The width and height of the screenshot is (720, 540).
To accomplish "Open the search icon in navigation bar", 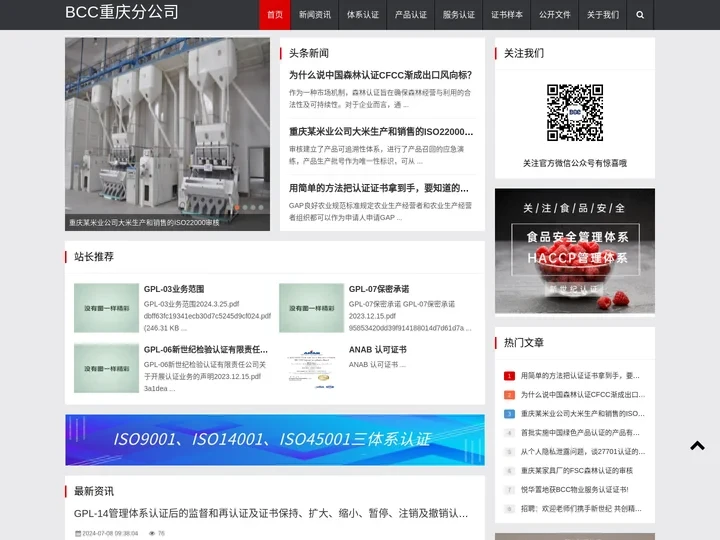I will (x=640, y=15).
